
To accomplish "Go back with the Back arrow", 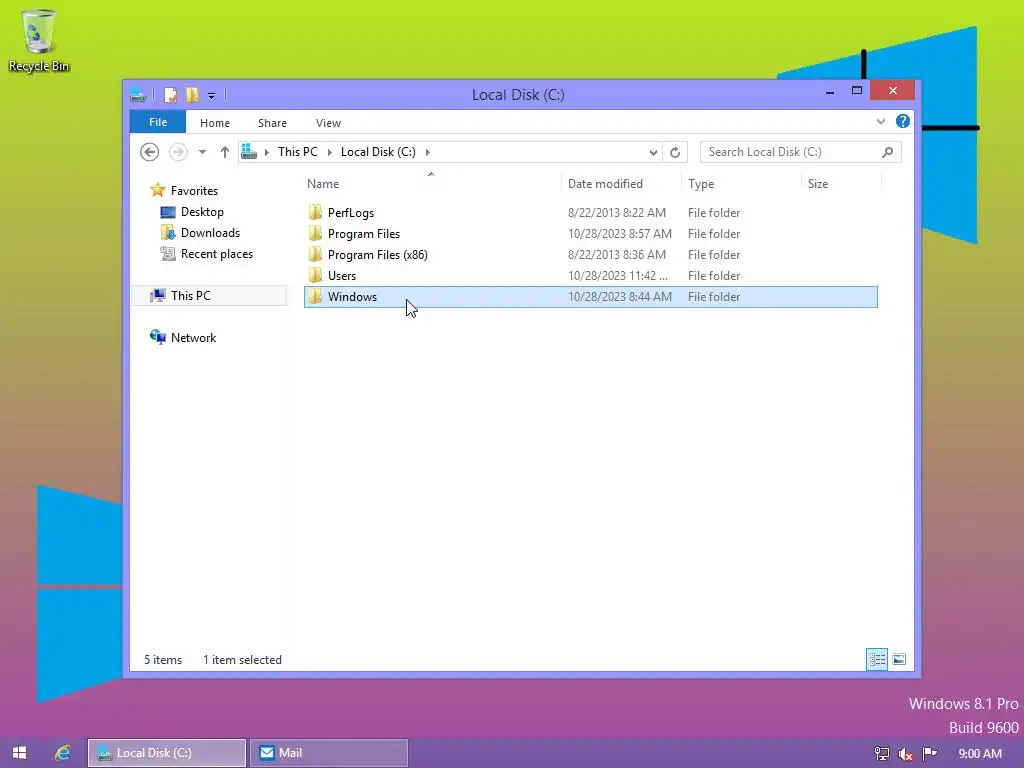I will 150,152.
